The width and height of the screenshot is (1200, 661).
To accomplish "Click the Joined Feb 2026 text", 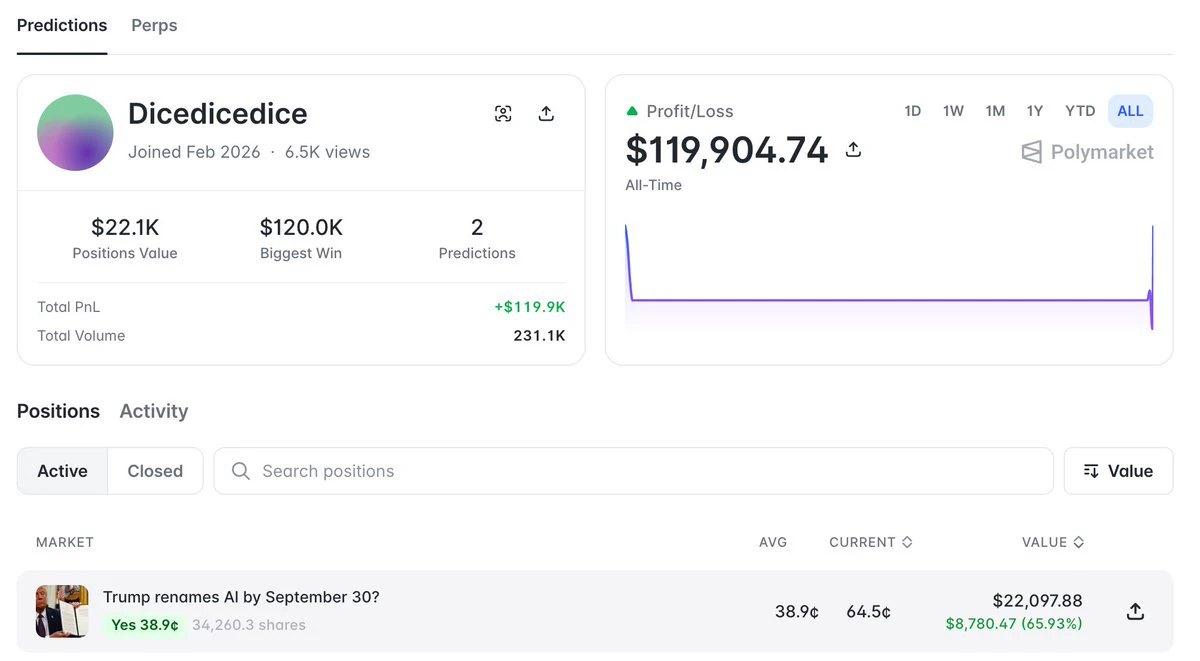I will pos(194,152).
